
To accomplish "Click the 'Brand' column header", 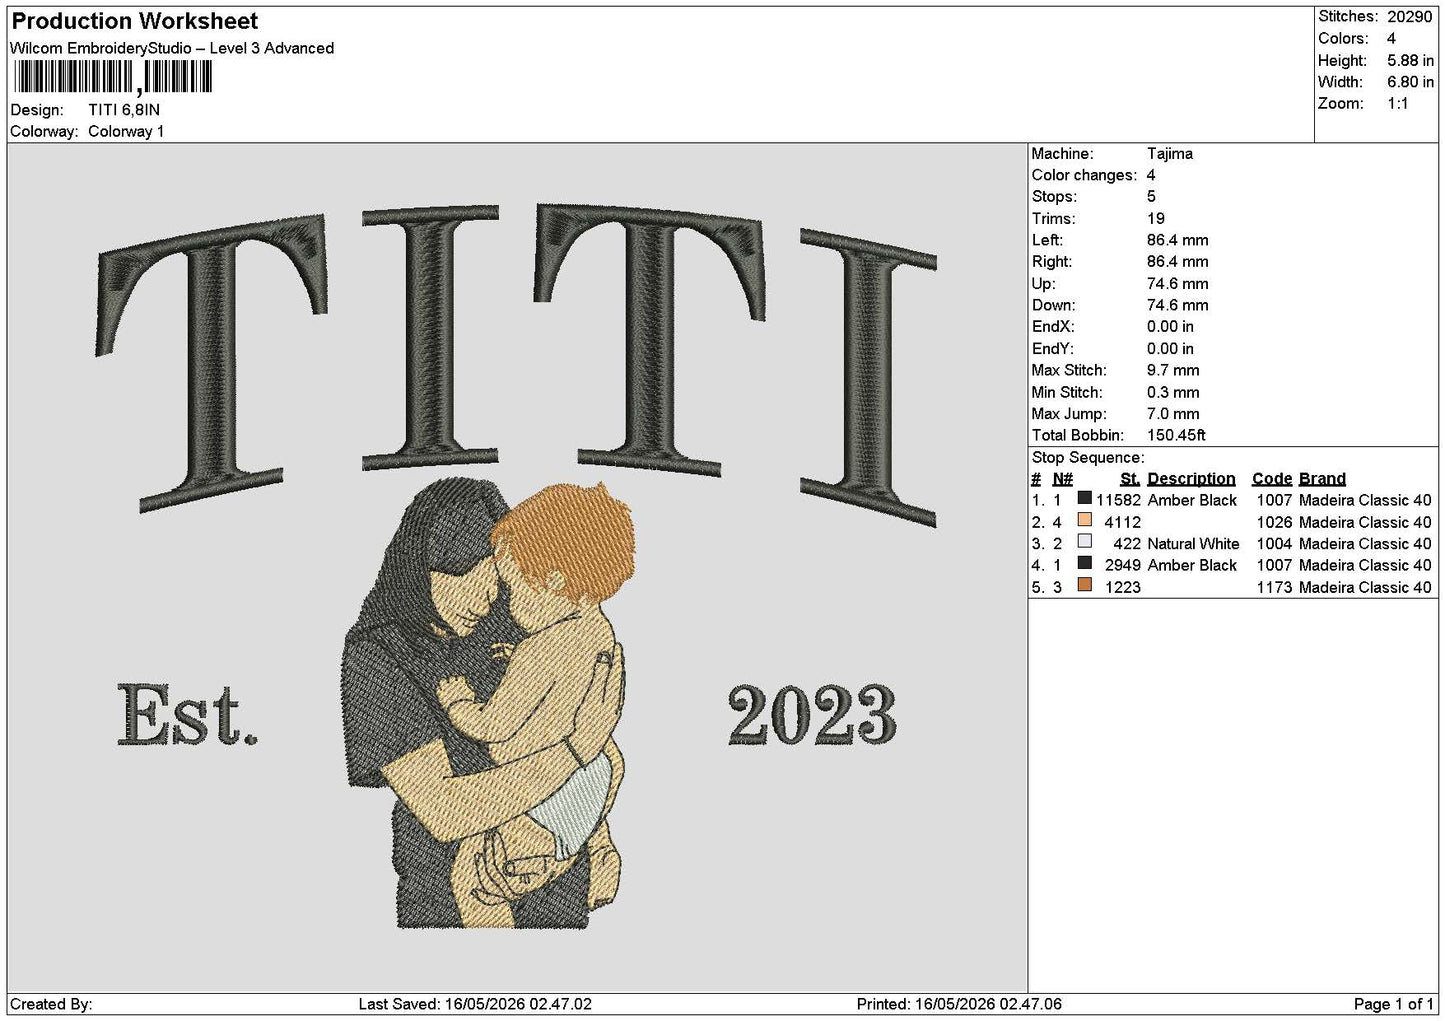I will pos(1322,479).
